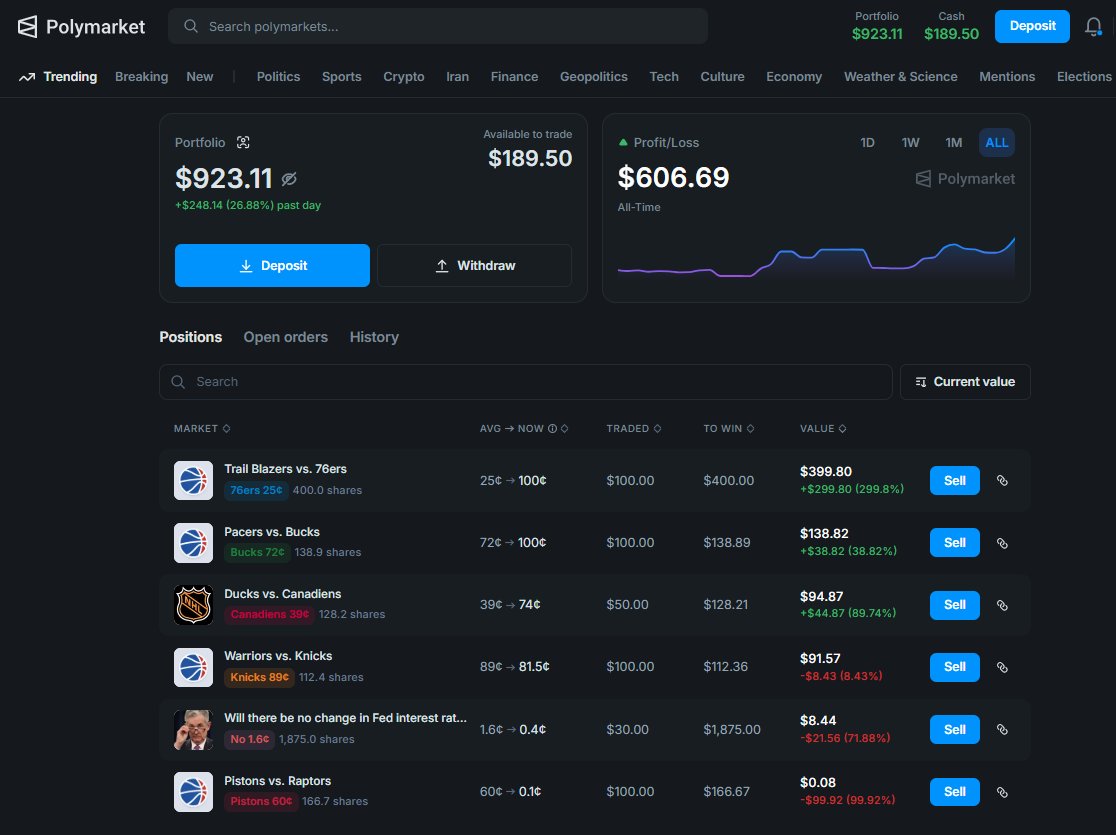
Task: Open the Crypto category
Action: tap(404, 77)
